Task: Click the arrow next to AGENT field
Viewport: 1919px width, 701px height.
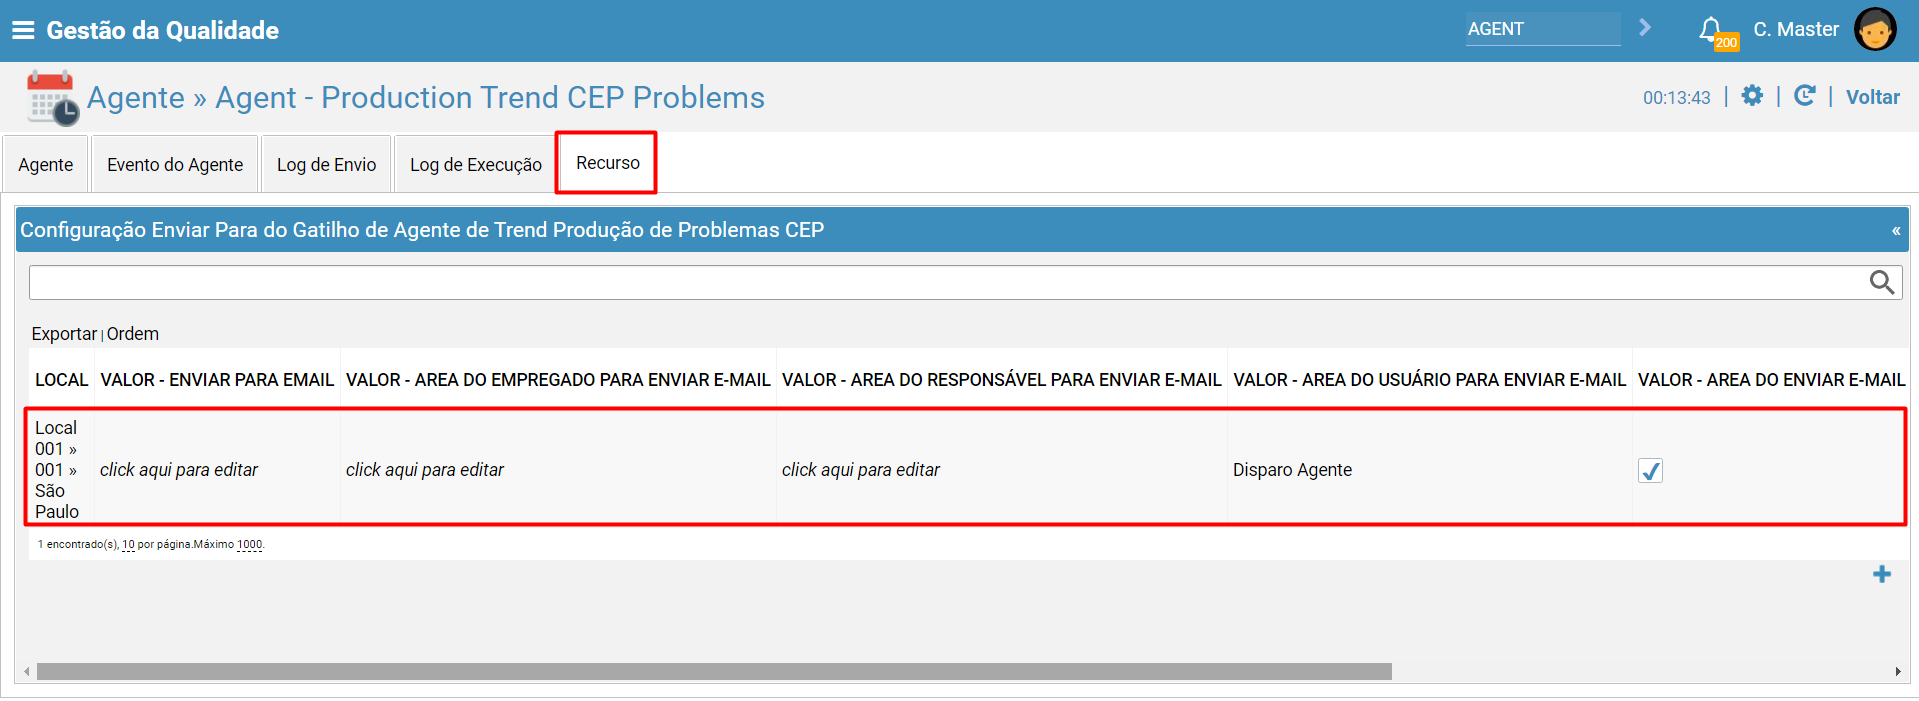Action: tap(1645, 28)
